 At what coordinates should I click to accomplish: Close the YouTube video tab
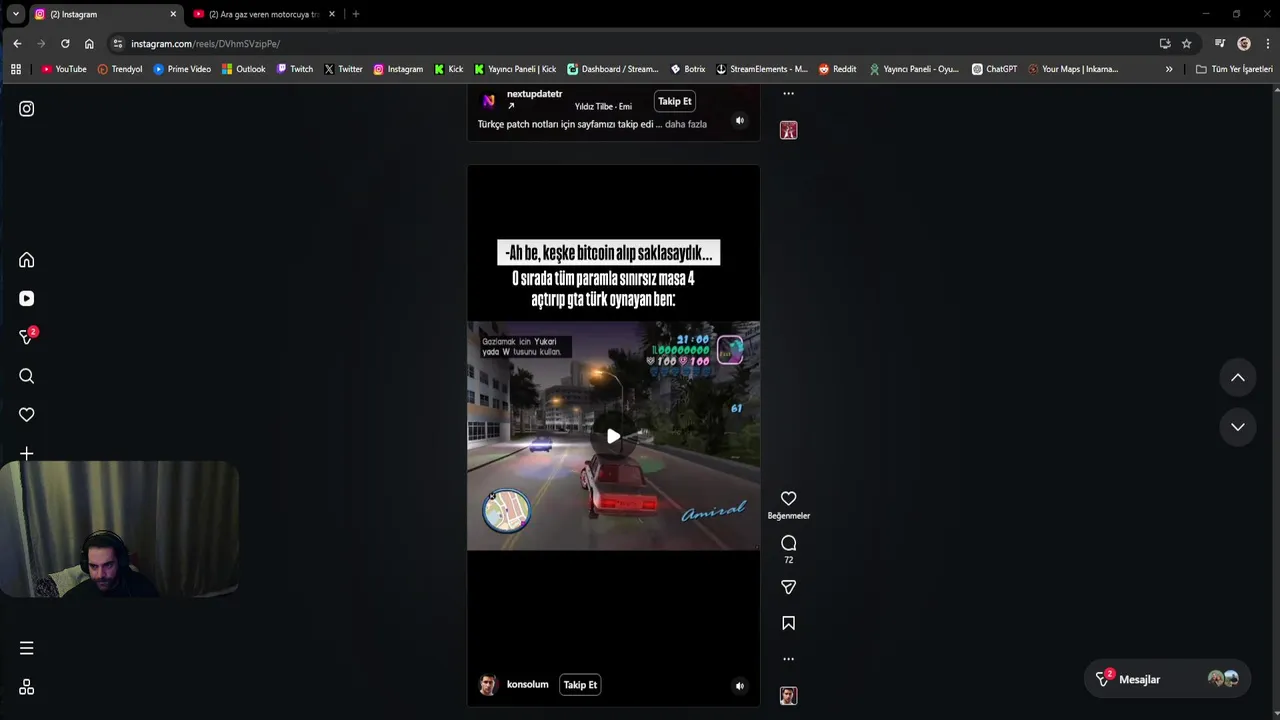pos(332,14)
